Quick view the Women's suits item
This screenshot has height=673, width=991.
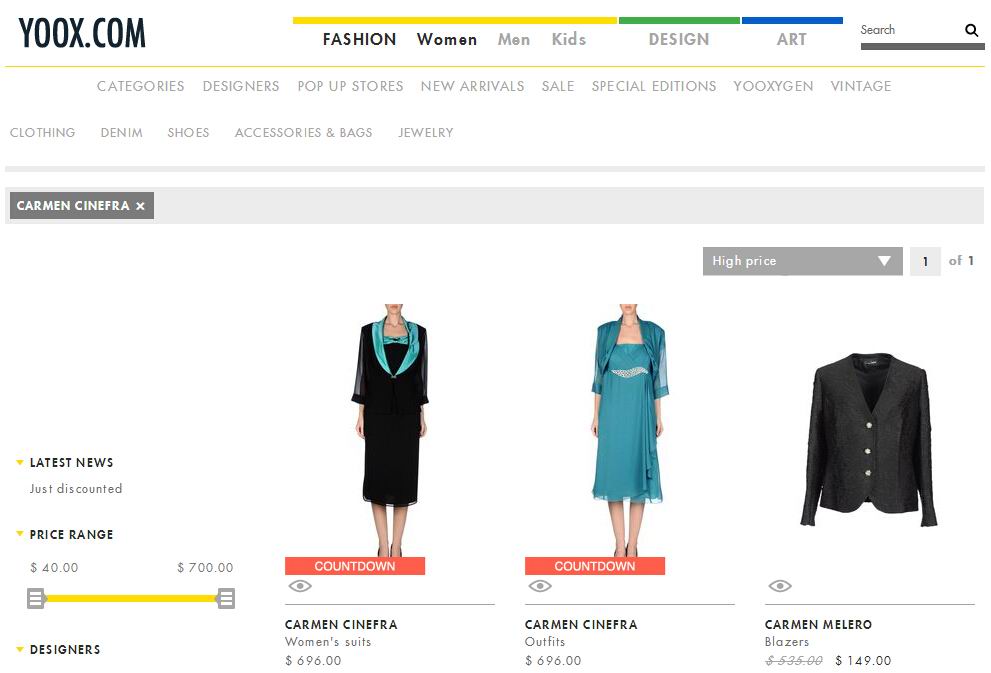[300, 586]
